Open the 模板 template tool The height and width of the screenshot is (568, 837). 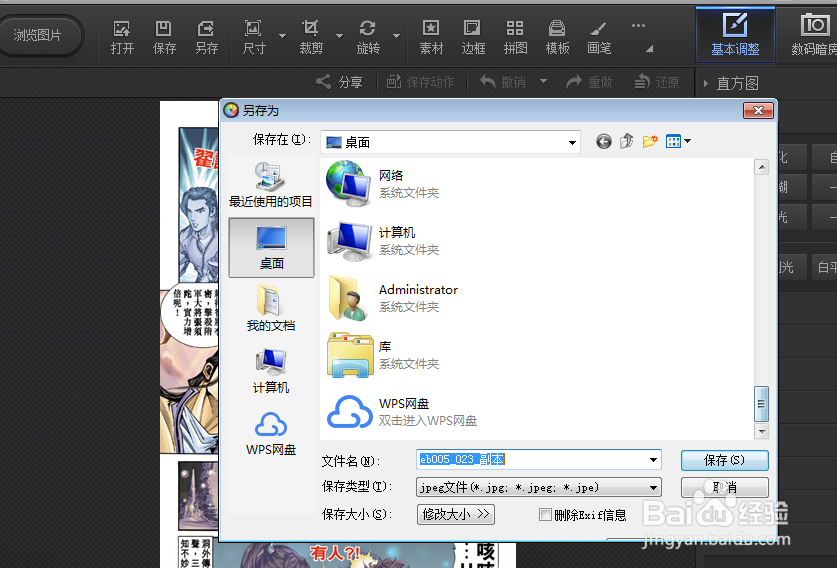(x=557, y=37)
